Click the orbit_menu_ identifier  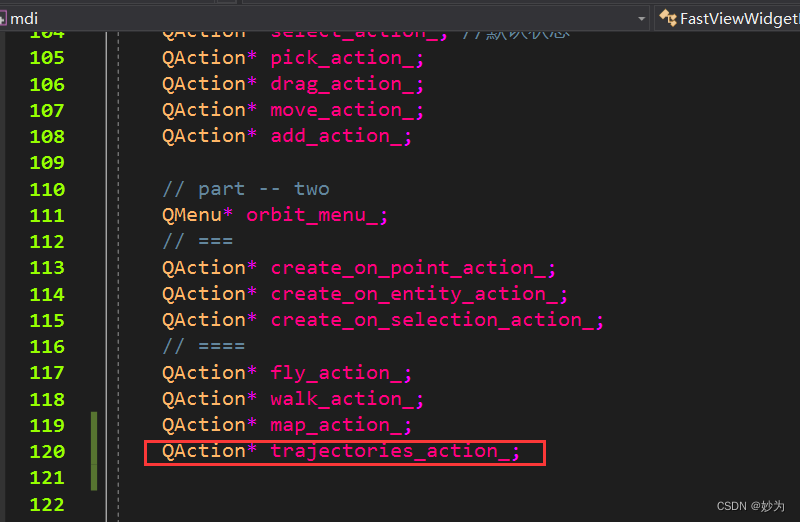pos(312,215)
